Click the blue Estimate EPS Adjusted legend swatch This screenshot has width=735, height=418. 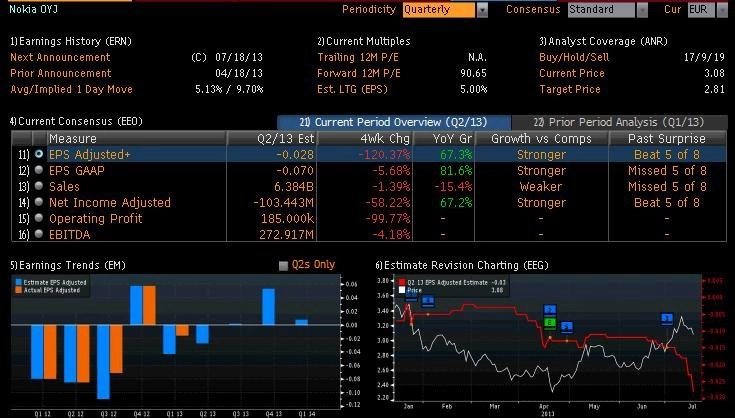point(19,283)
